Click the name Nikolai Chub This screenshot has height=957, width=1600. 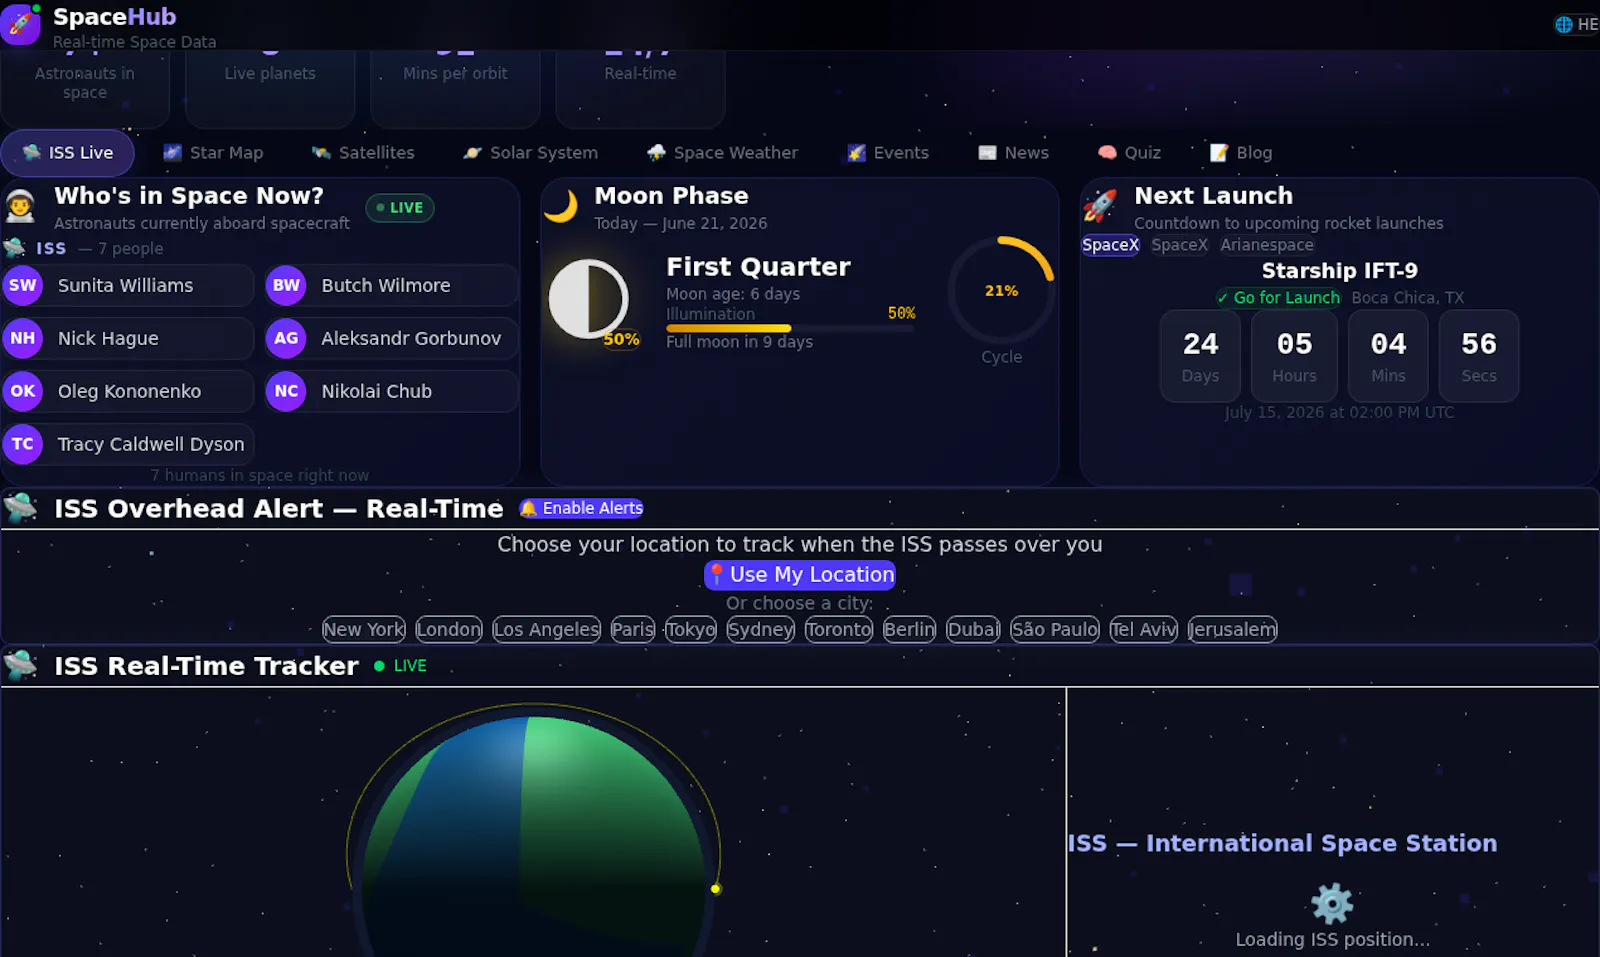(376, 392)
